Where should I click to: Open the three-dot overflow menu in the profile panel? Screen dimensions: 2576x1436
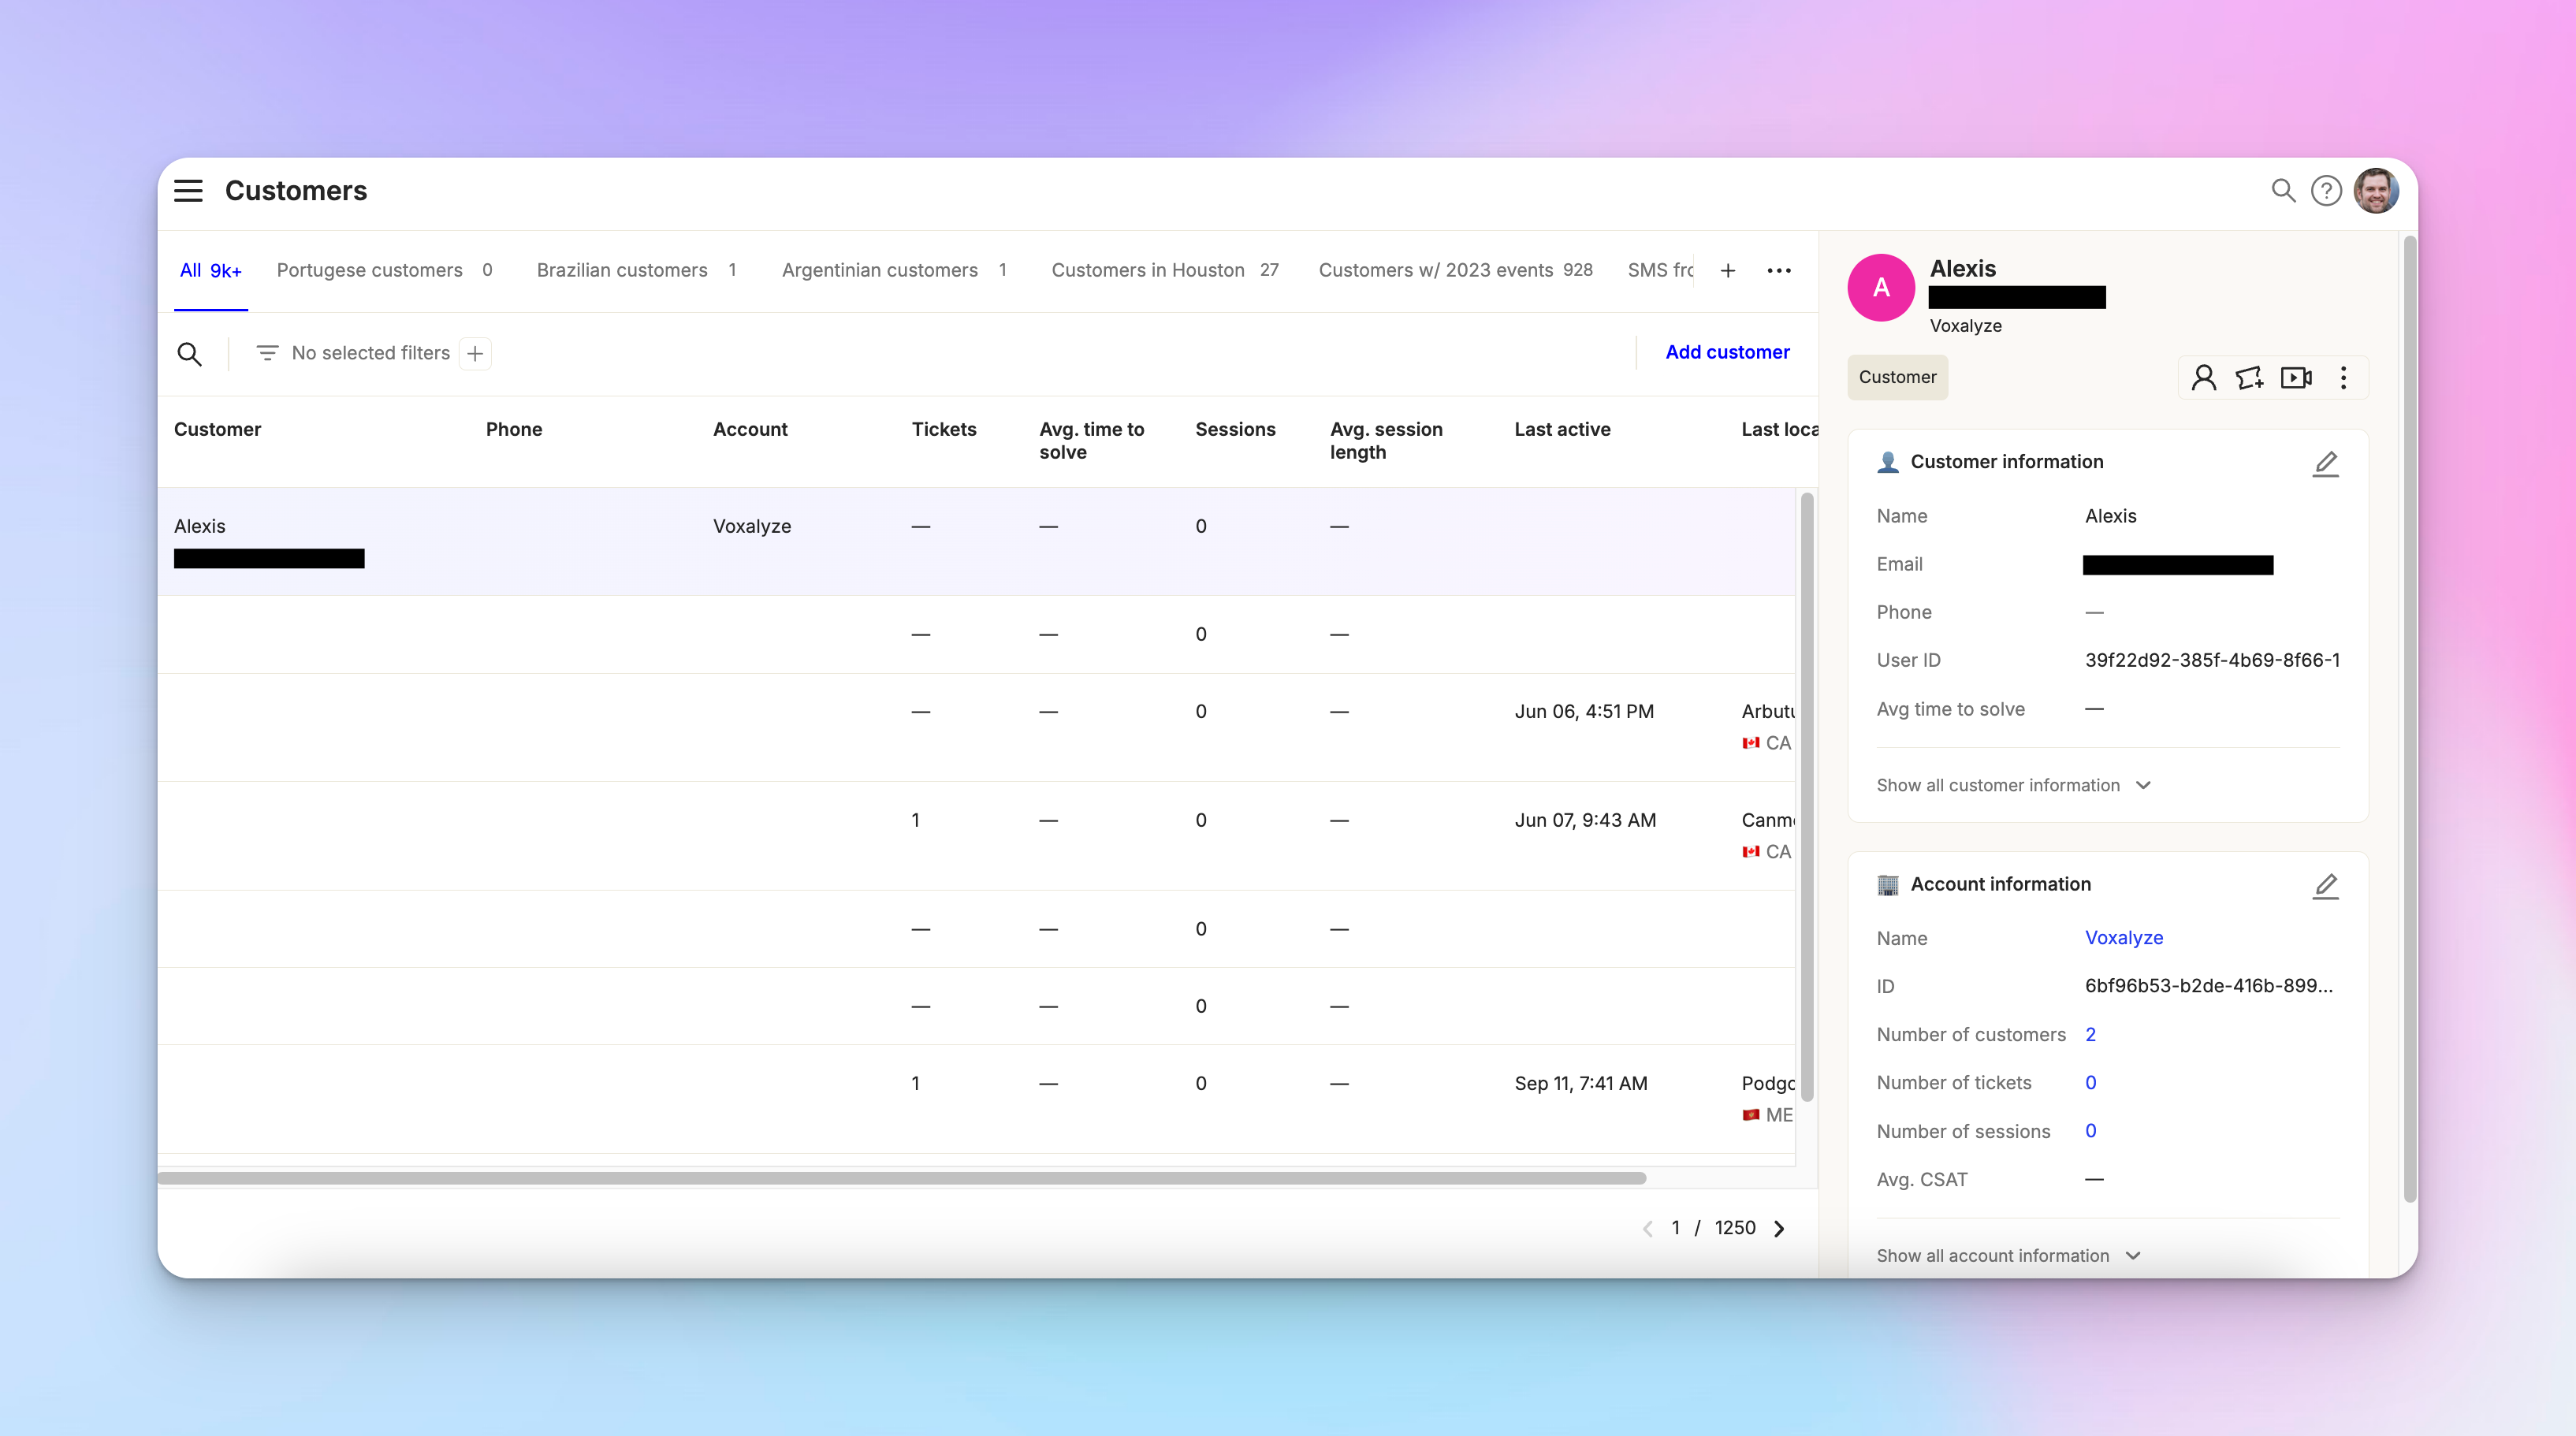coord(2344,377)
